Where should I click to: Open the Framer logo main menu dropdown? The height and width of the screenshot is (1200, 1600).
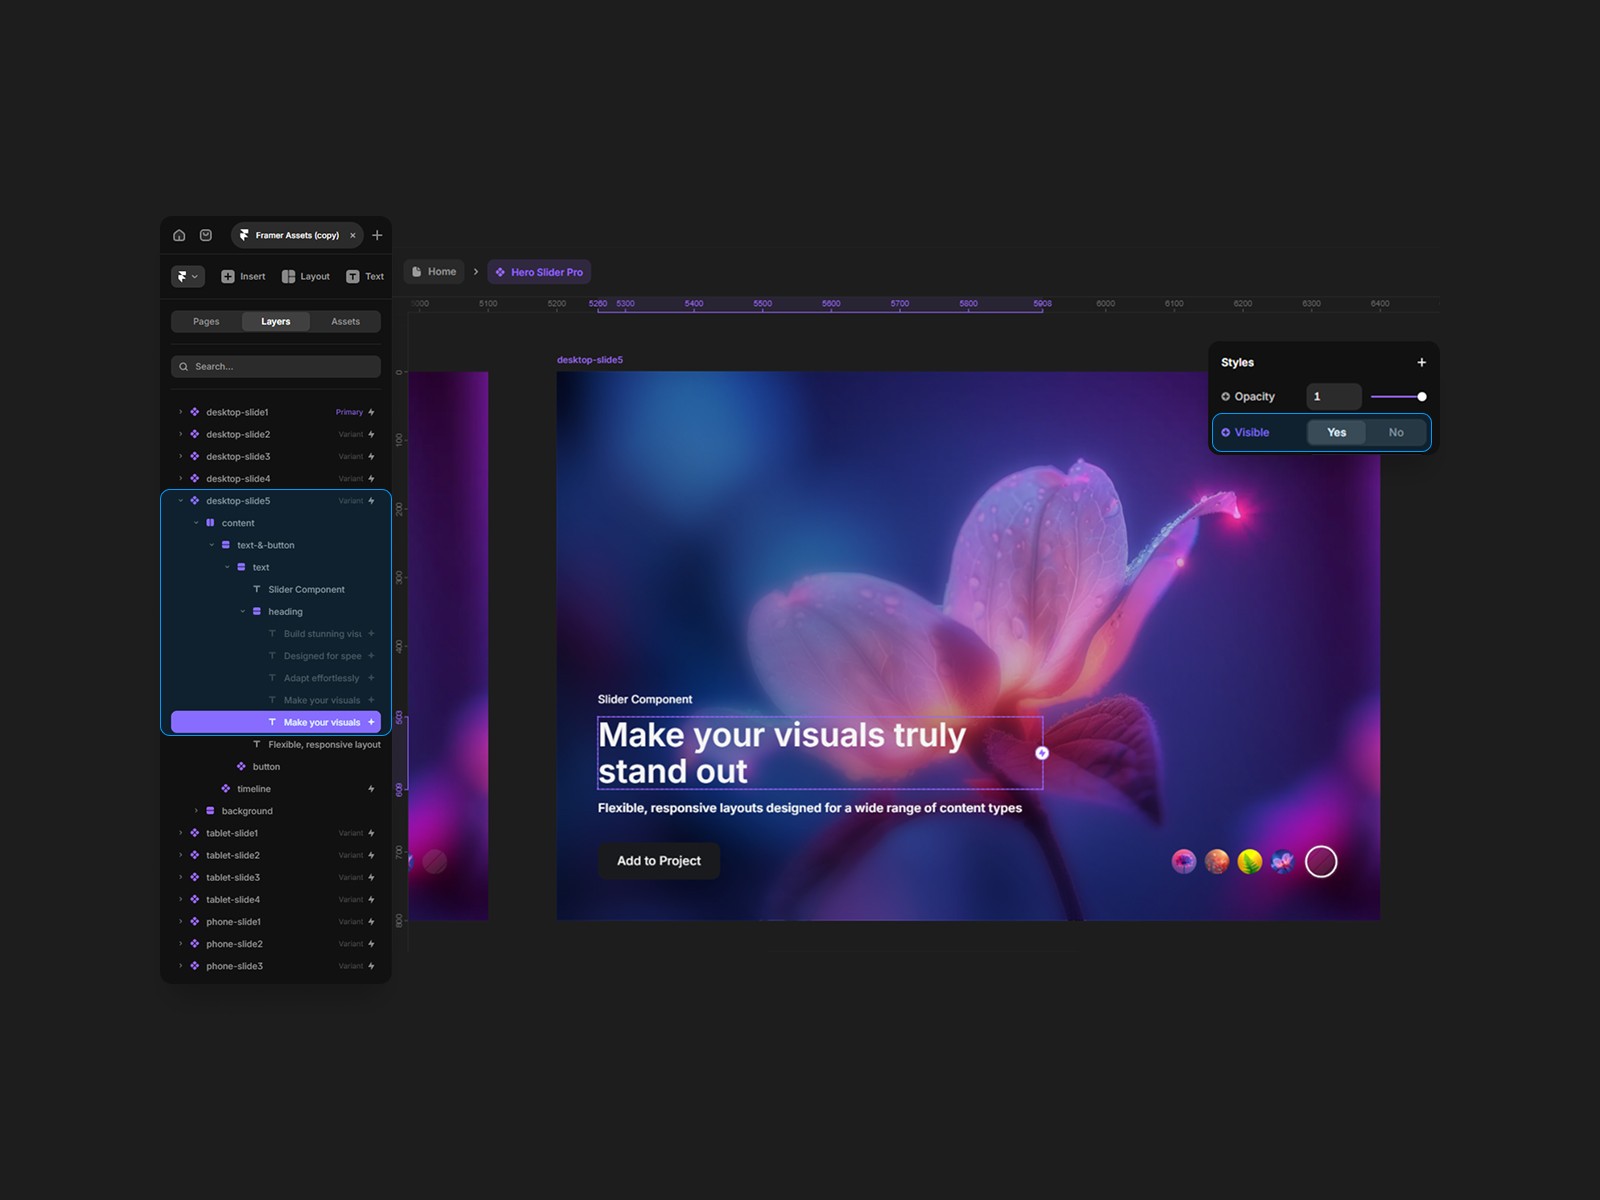[x=187, y=276]
